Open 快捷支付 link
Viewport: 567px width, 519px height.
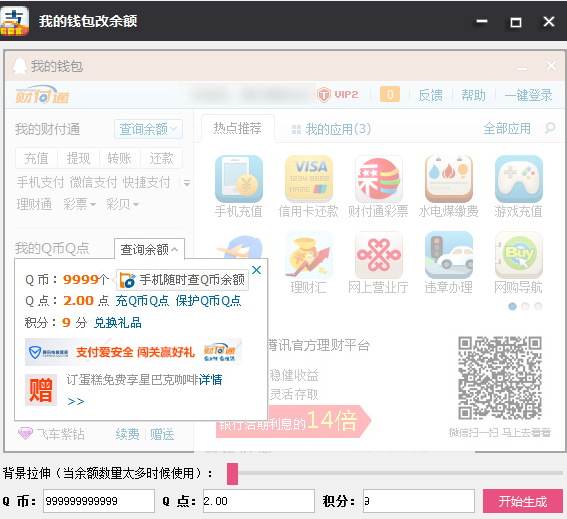pyautogui.click(x=146, y=182)
